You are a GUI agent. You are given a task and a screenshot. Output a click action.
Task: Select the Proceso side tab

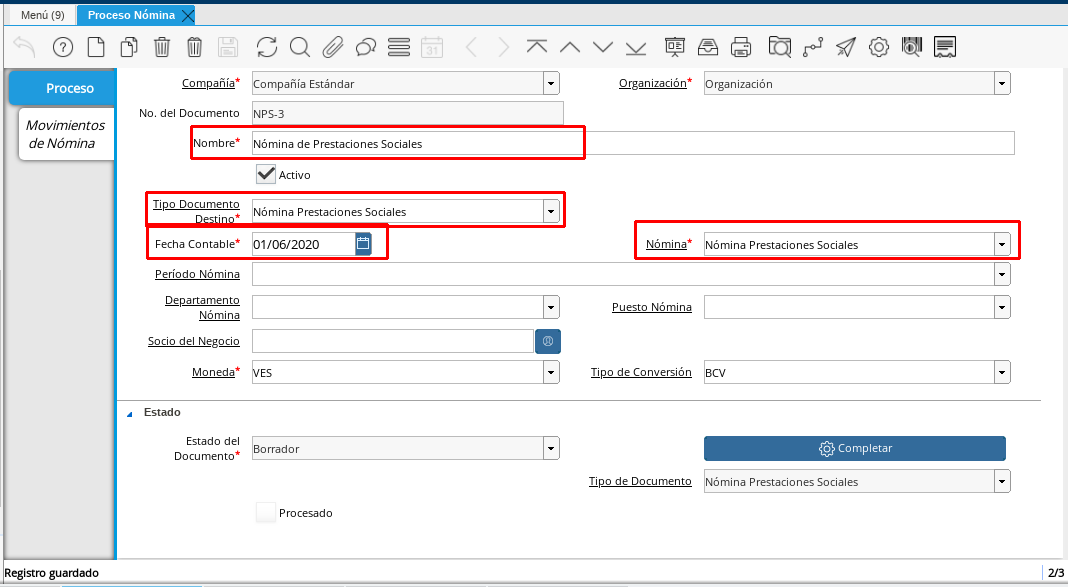pos(62,89)
